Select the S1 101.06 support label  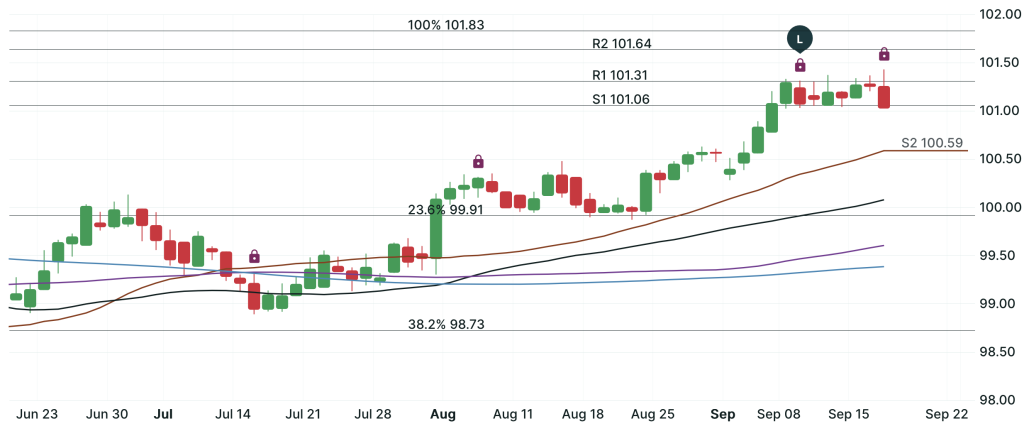click(621, 99)
